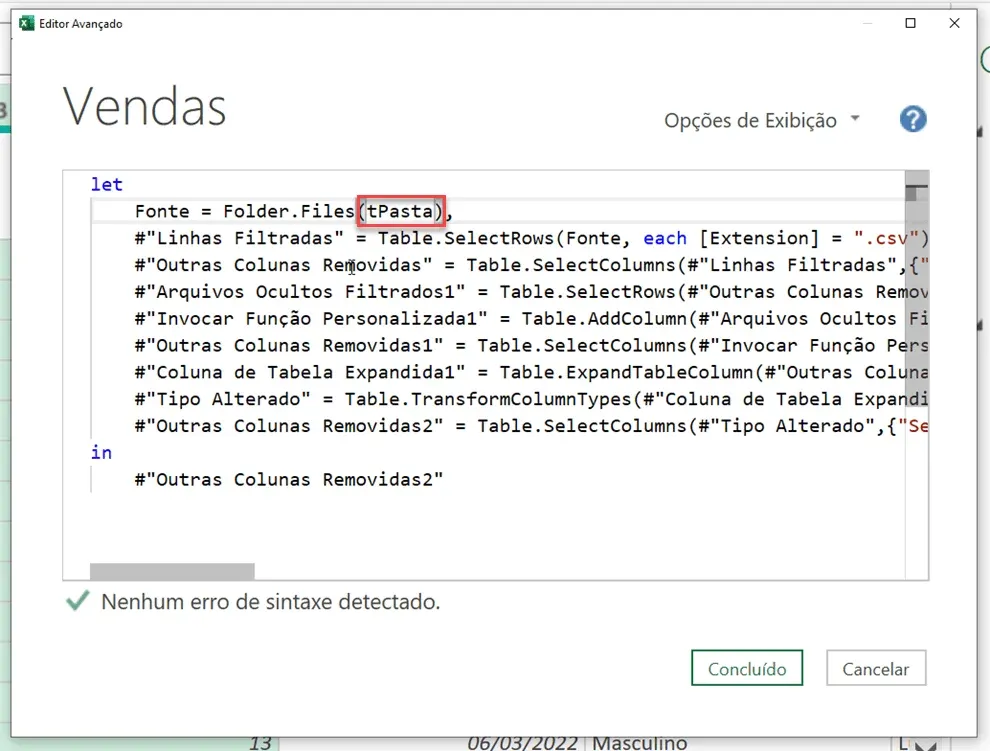Click the Vendas query title

(144, 107)
